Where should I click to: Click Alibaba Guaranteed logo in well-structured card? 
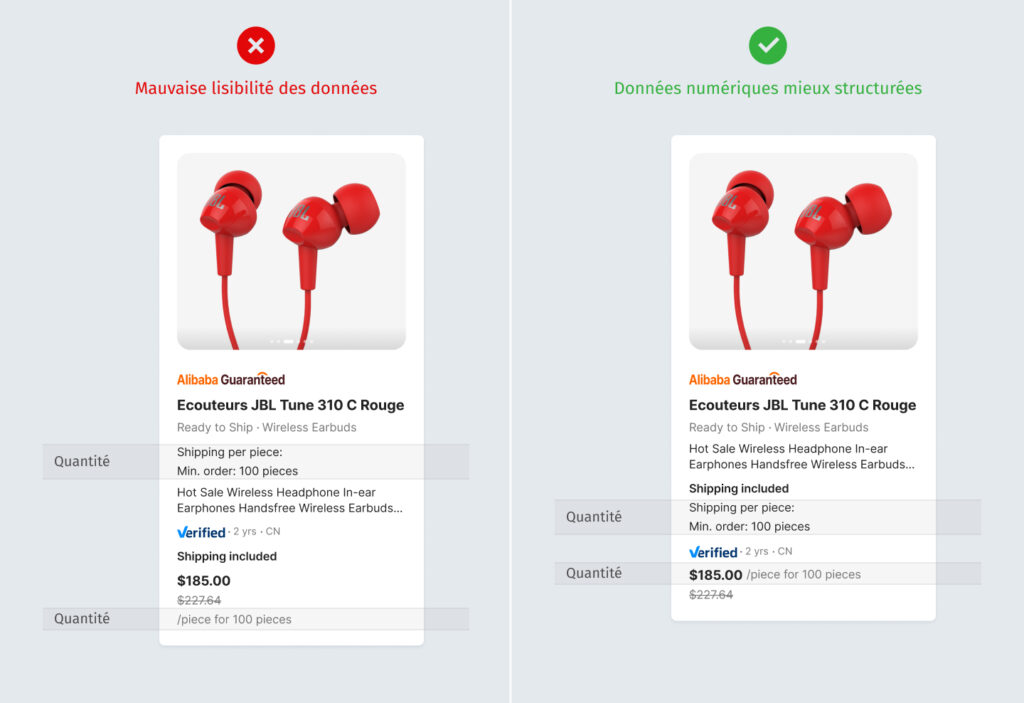[743, 380]
